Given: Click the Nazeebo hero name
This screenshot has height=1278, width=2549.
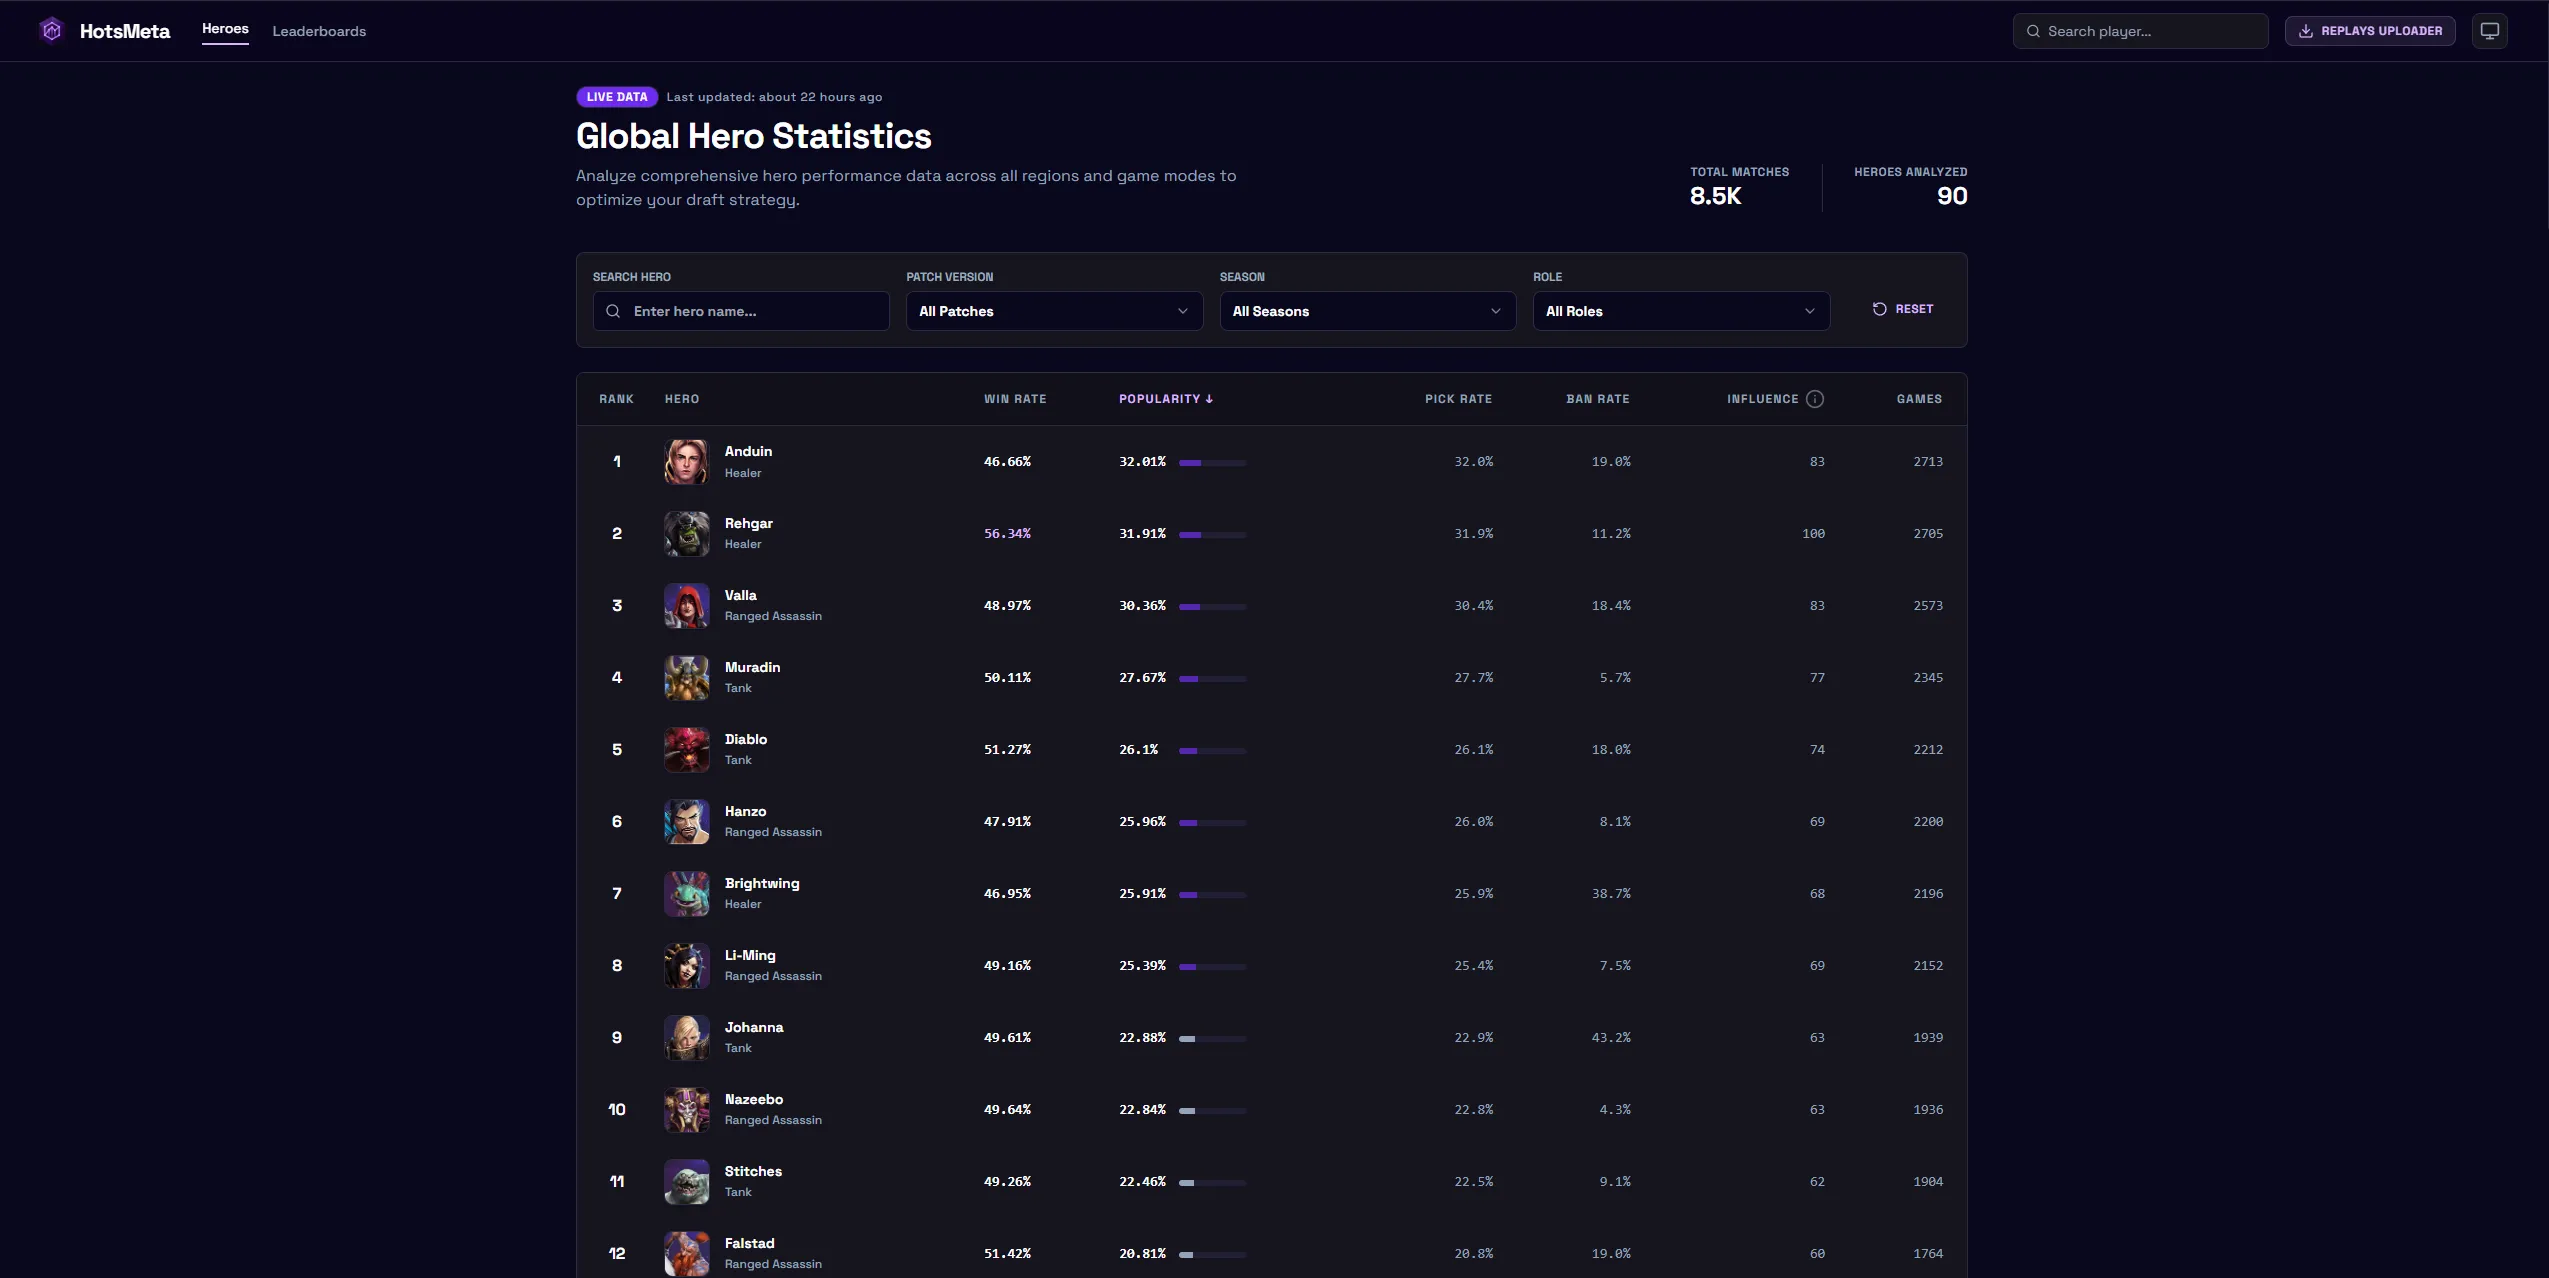Looking at the screenshot, I should [754, 1099].
